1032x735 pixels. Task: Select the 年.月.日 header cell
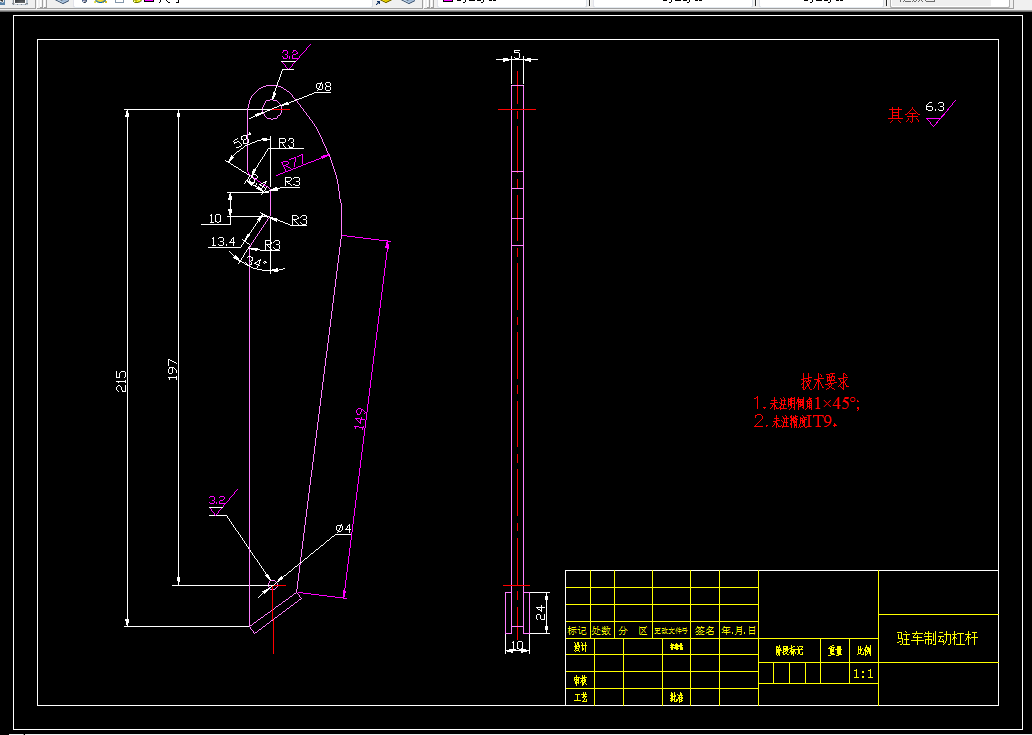click(739, 630)
